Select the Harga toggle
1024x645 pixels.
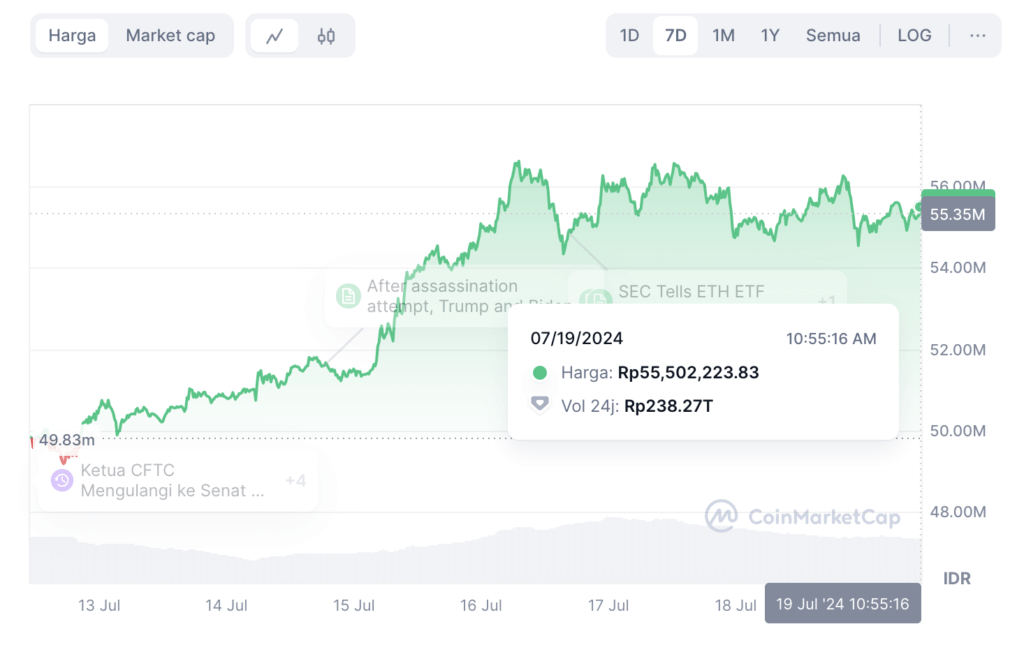[72, 35]
